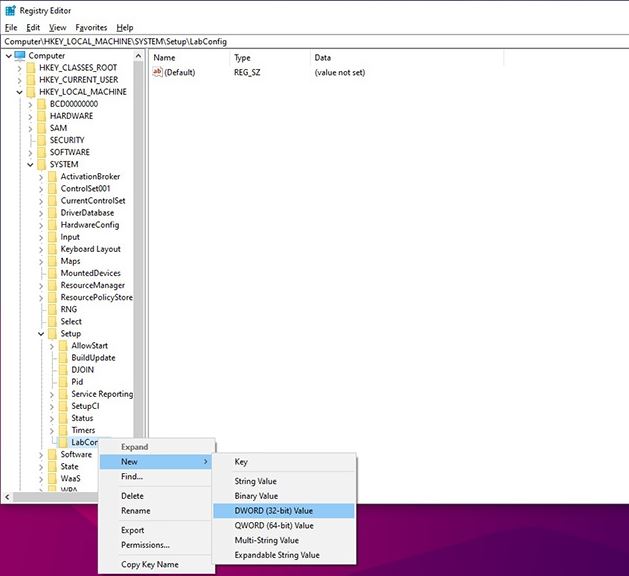Expand the CurrentControlSet key
The height and width of the screenshot is (576, 629).
pyautogui.click(x=41, y=201)
